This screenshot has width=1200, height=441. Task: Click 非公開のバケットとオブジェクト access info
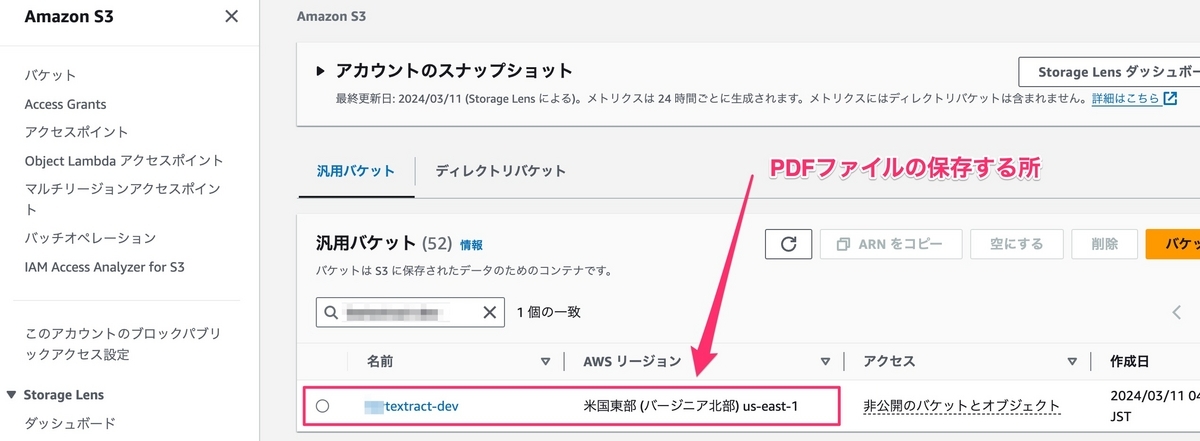tap(962, 406)
